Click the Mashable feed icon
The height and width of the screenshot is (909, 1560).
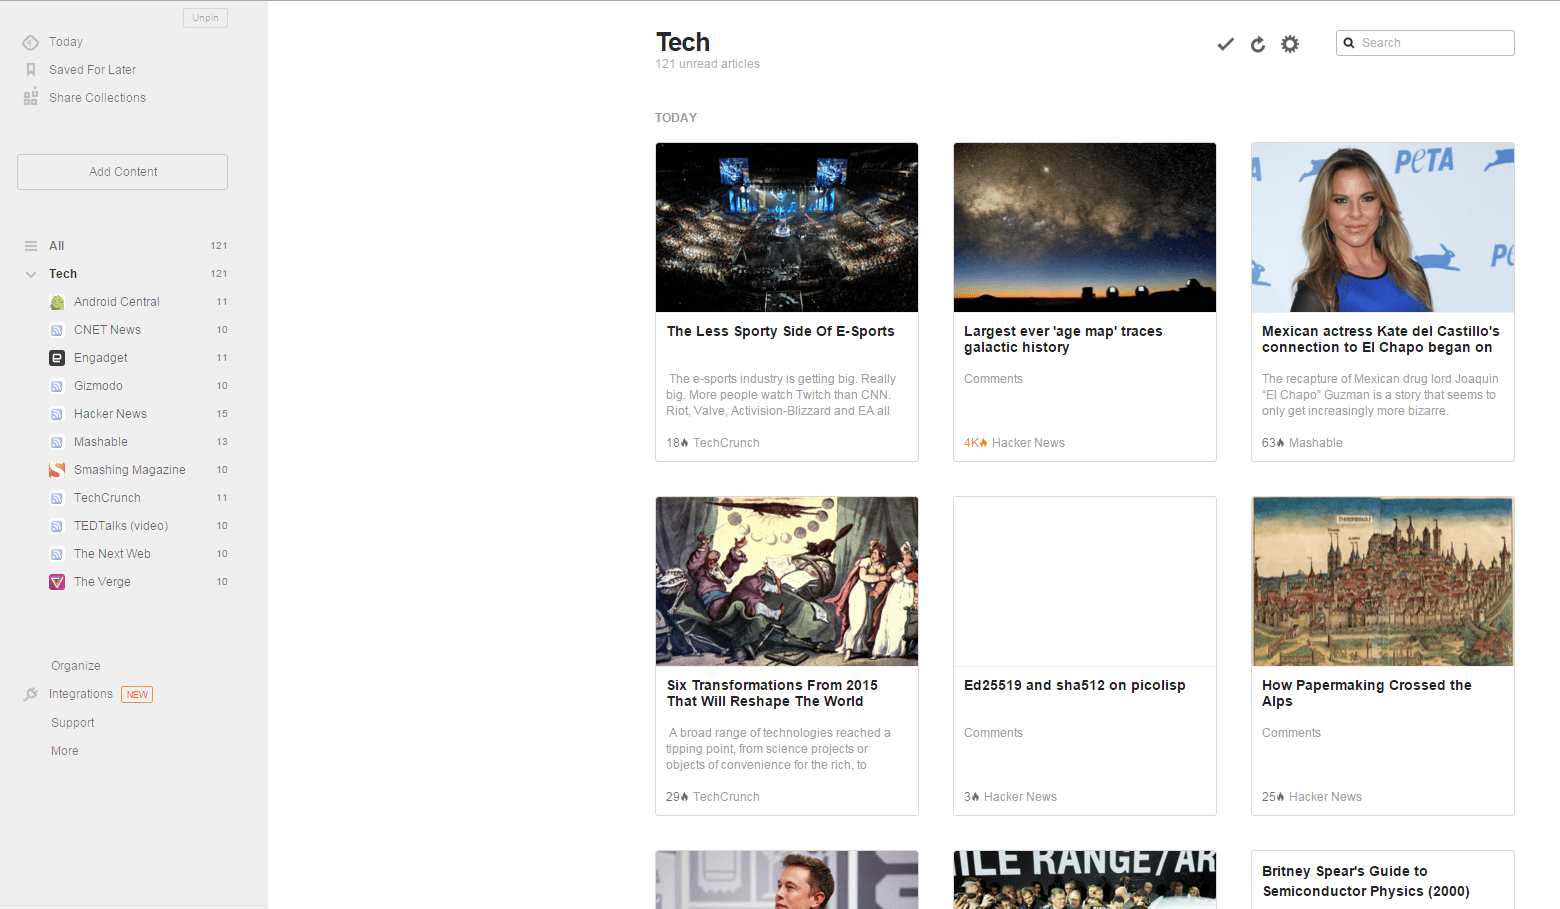(x=57, y=442)
